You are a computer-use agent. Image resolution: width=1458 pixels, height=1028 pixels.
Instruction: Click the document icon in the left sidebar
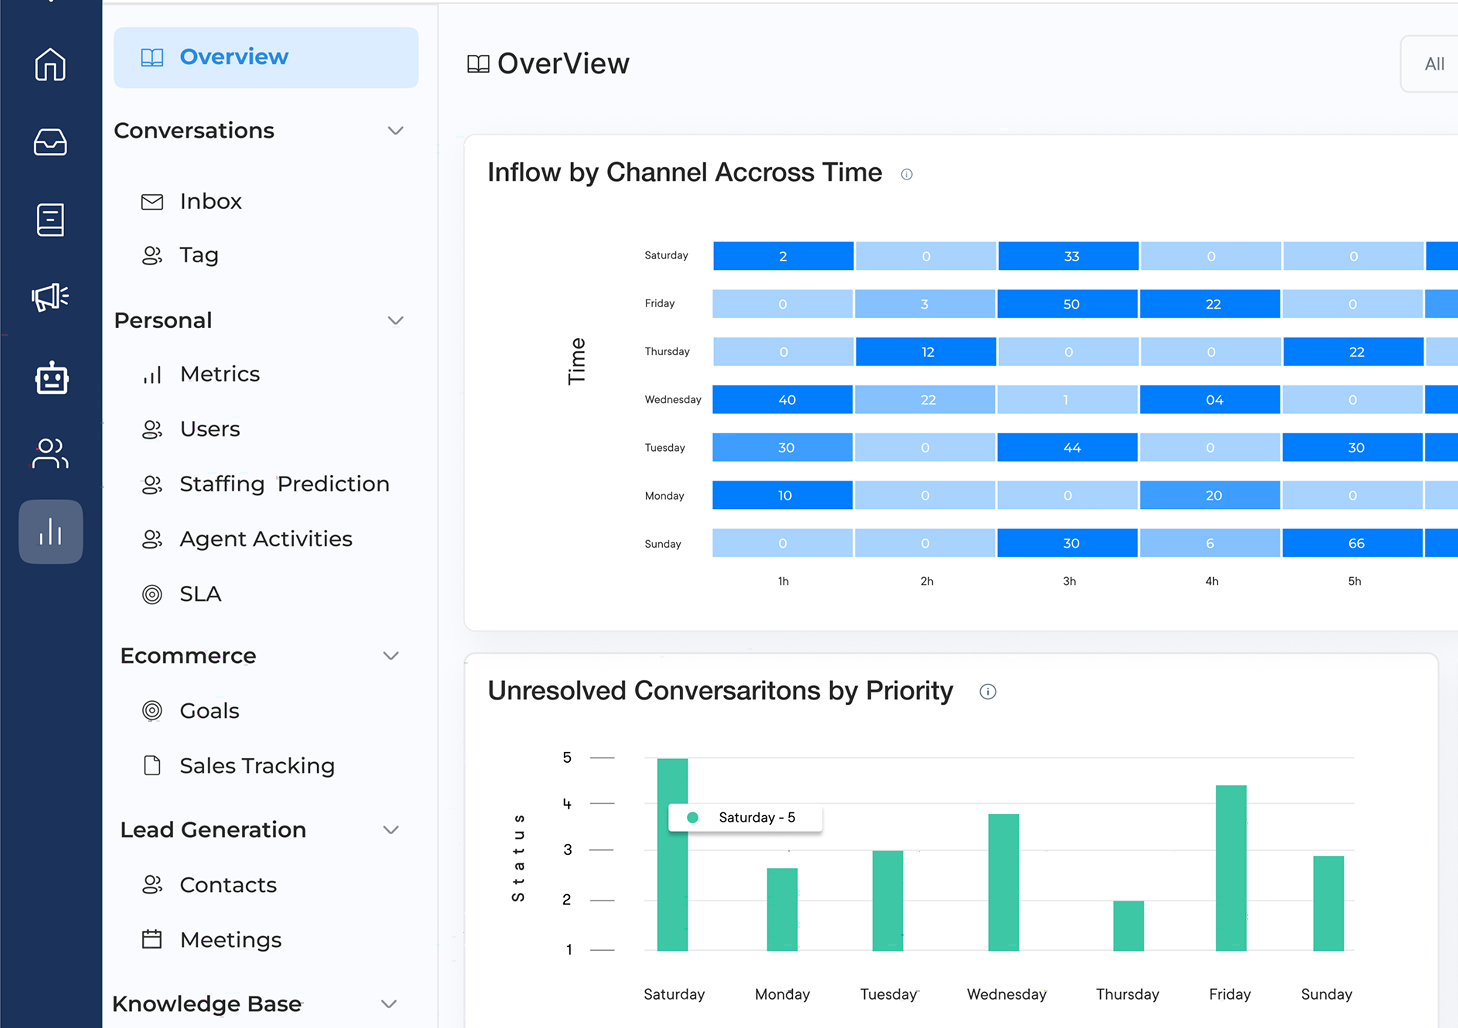(x=50, y=219)
